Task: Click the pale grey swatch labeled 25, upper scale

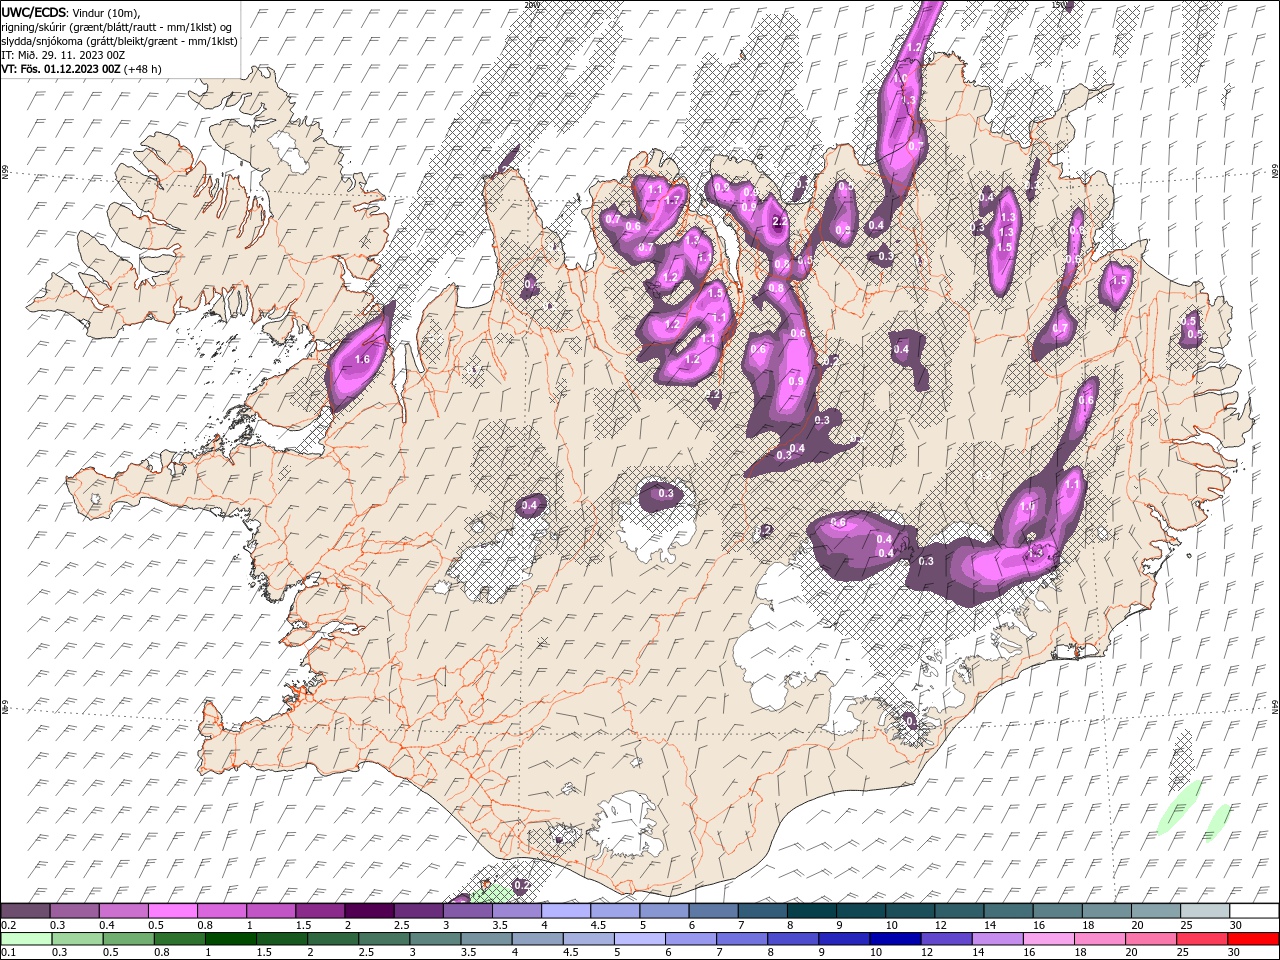Action: pyautogui.click(x=1205, y=911)
